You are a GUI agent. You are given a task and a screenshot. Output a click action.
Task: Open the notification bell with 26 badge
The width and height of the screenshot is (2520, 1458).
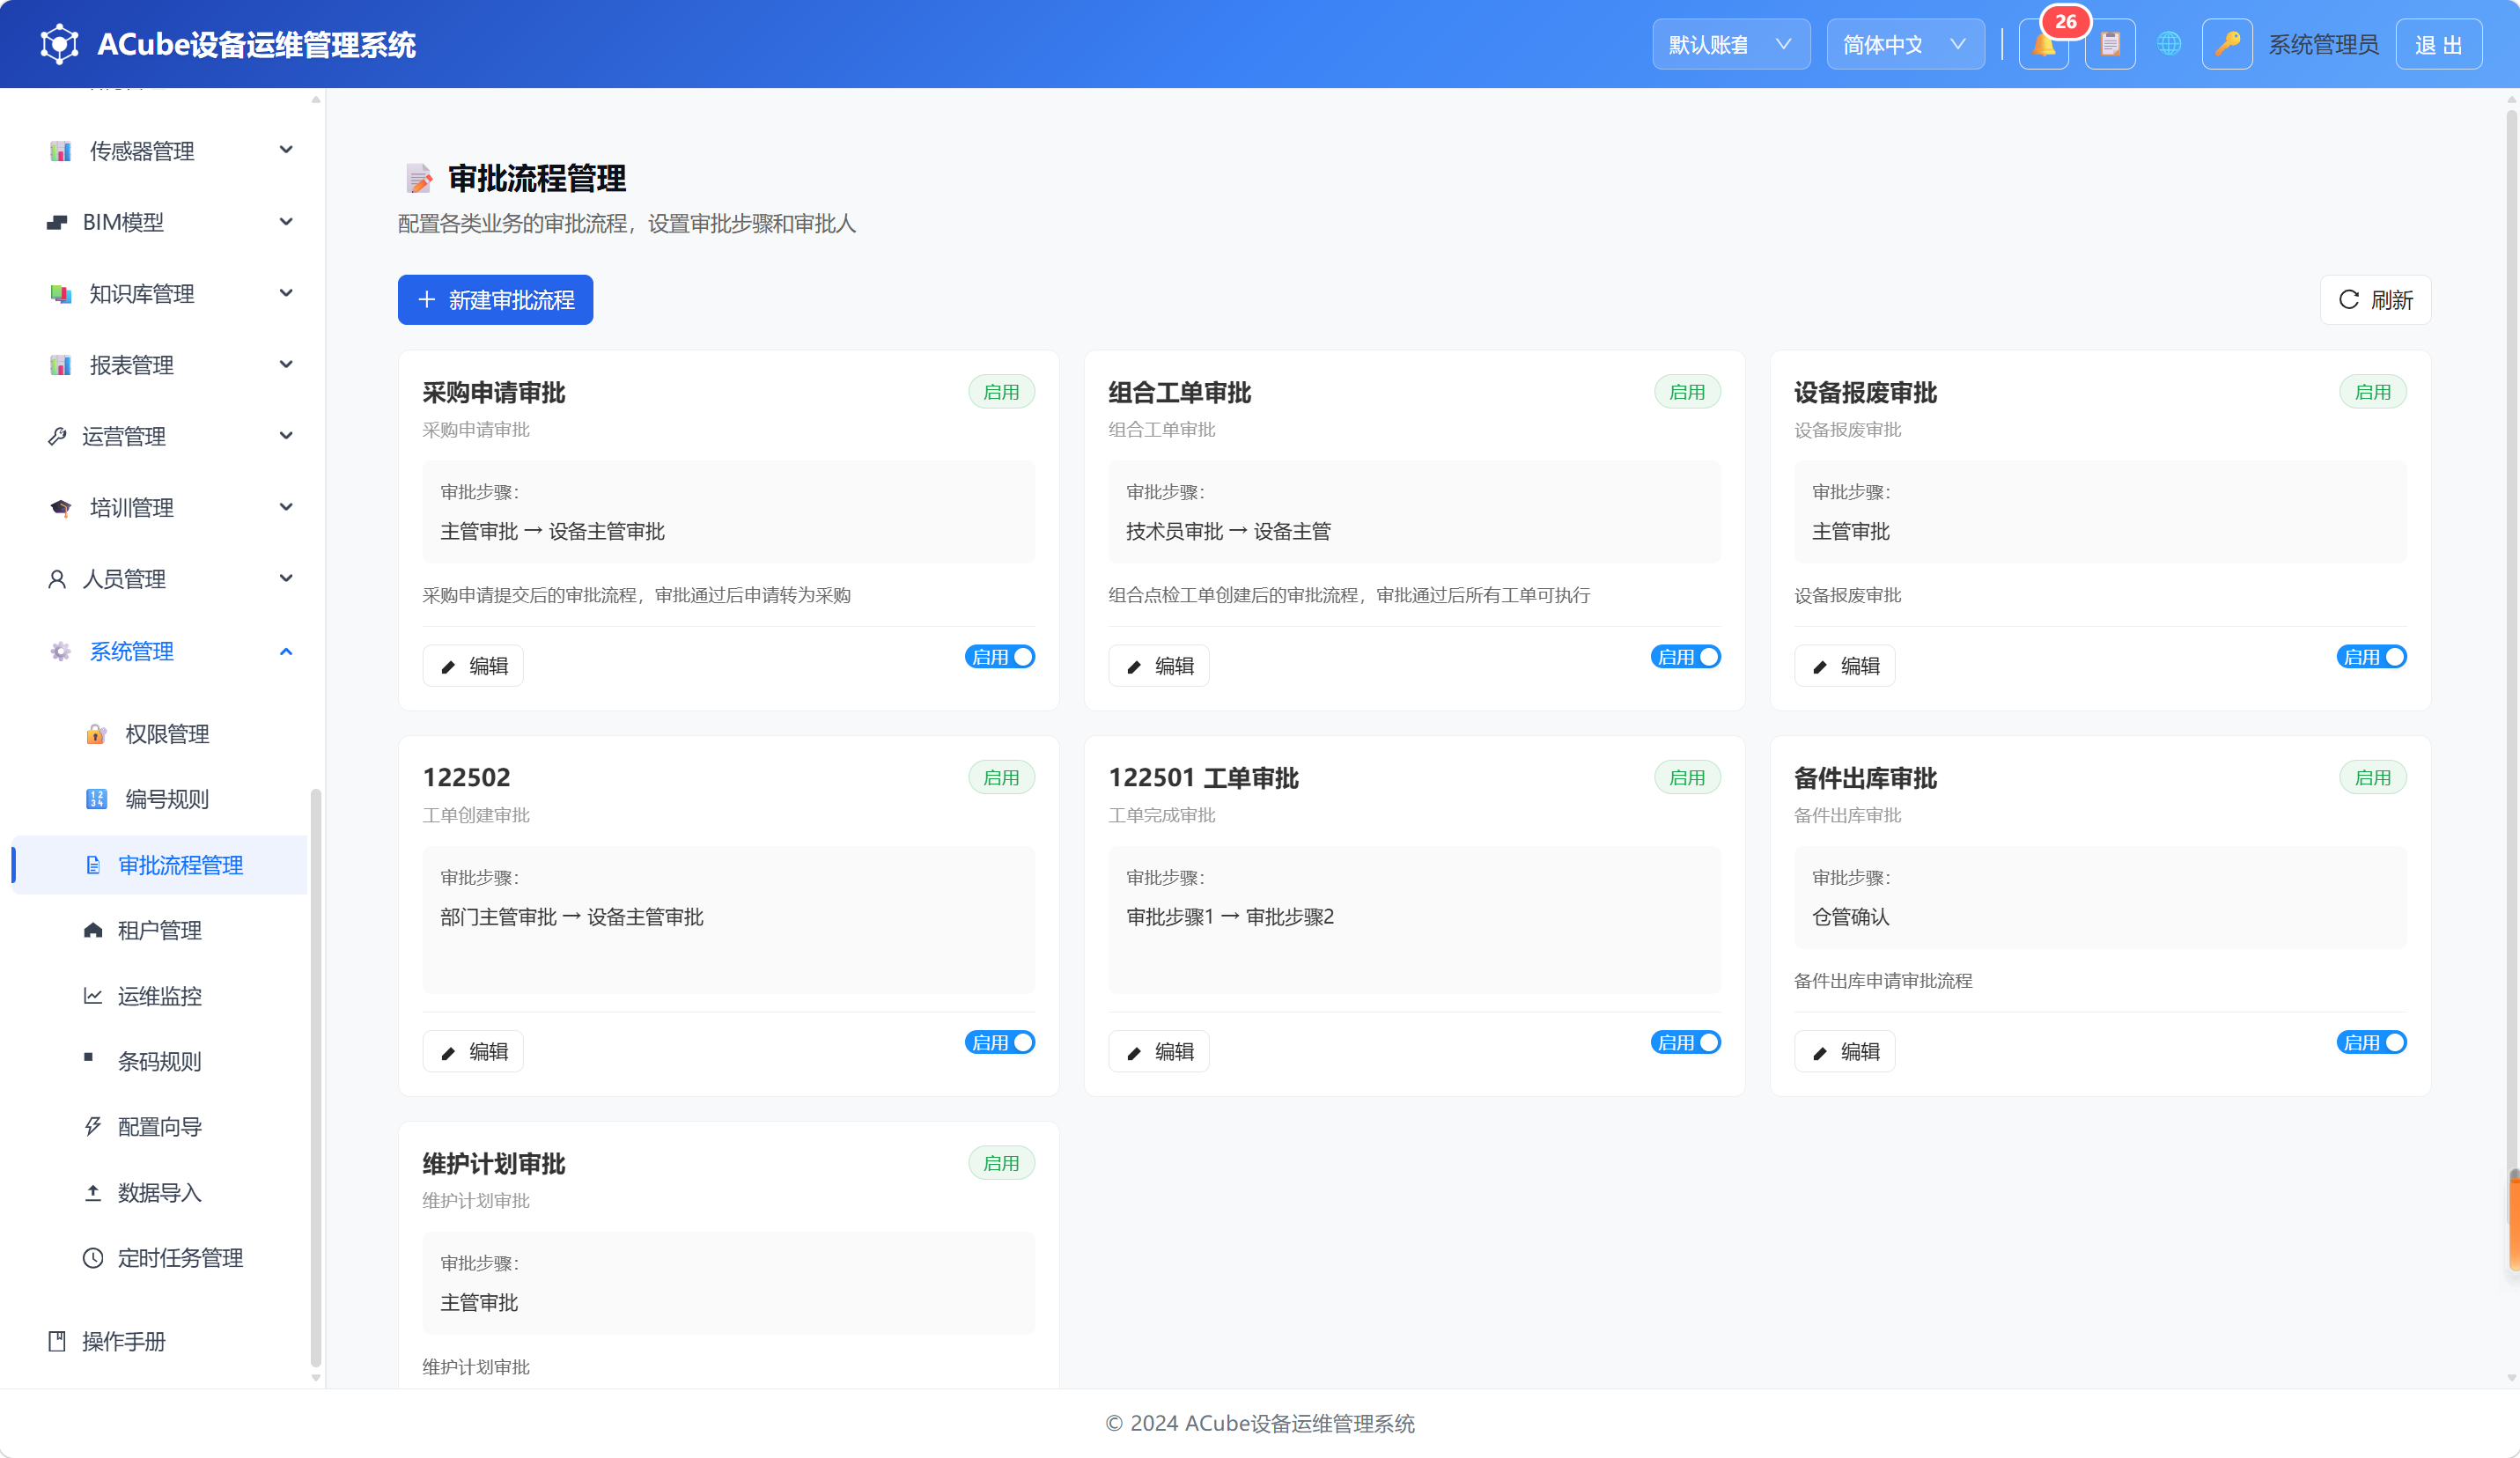pos(2043,44)
